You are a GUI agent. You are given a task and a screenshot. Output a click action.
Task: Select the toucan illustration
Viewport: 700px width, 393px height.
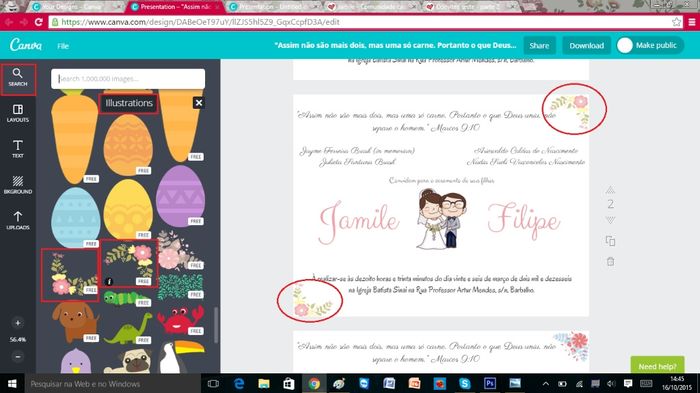click(182, 356)
